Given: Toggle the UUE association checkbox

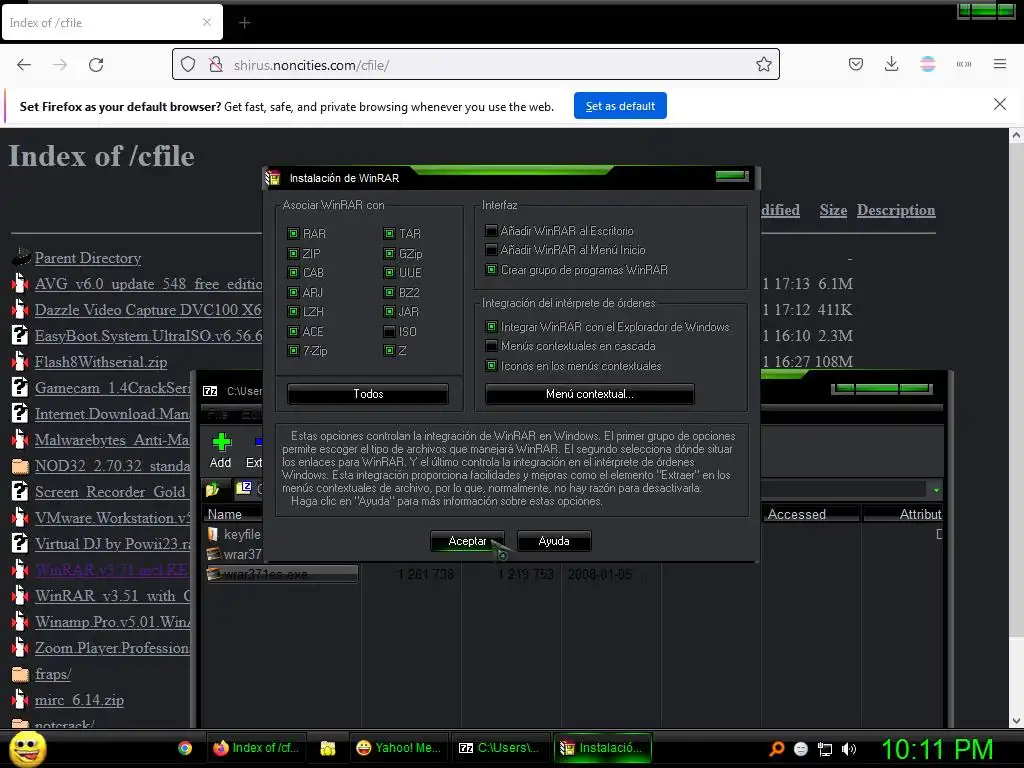Looking at the screenshot, I should (389, 272).
